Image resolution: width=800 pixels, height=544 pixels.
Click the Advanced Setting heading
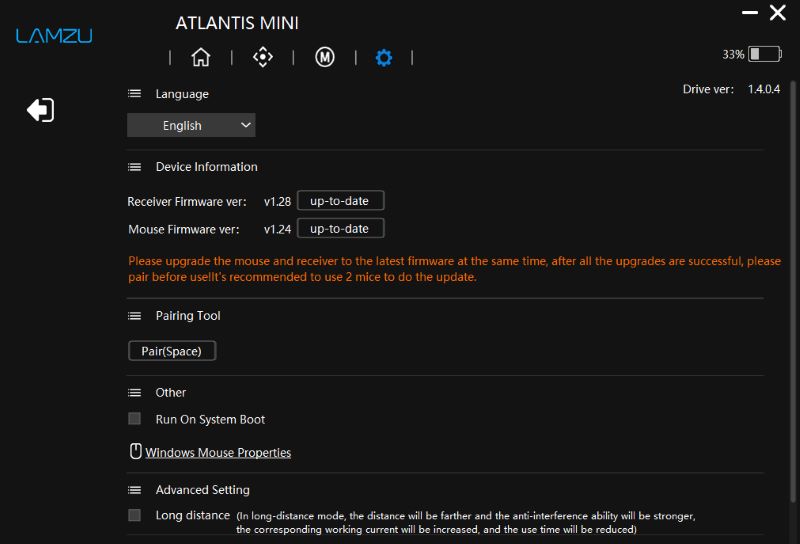tap(203, 490)
